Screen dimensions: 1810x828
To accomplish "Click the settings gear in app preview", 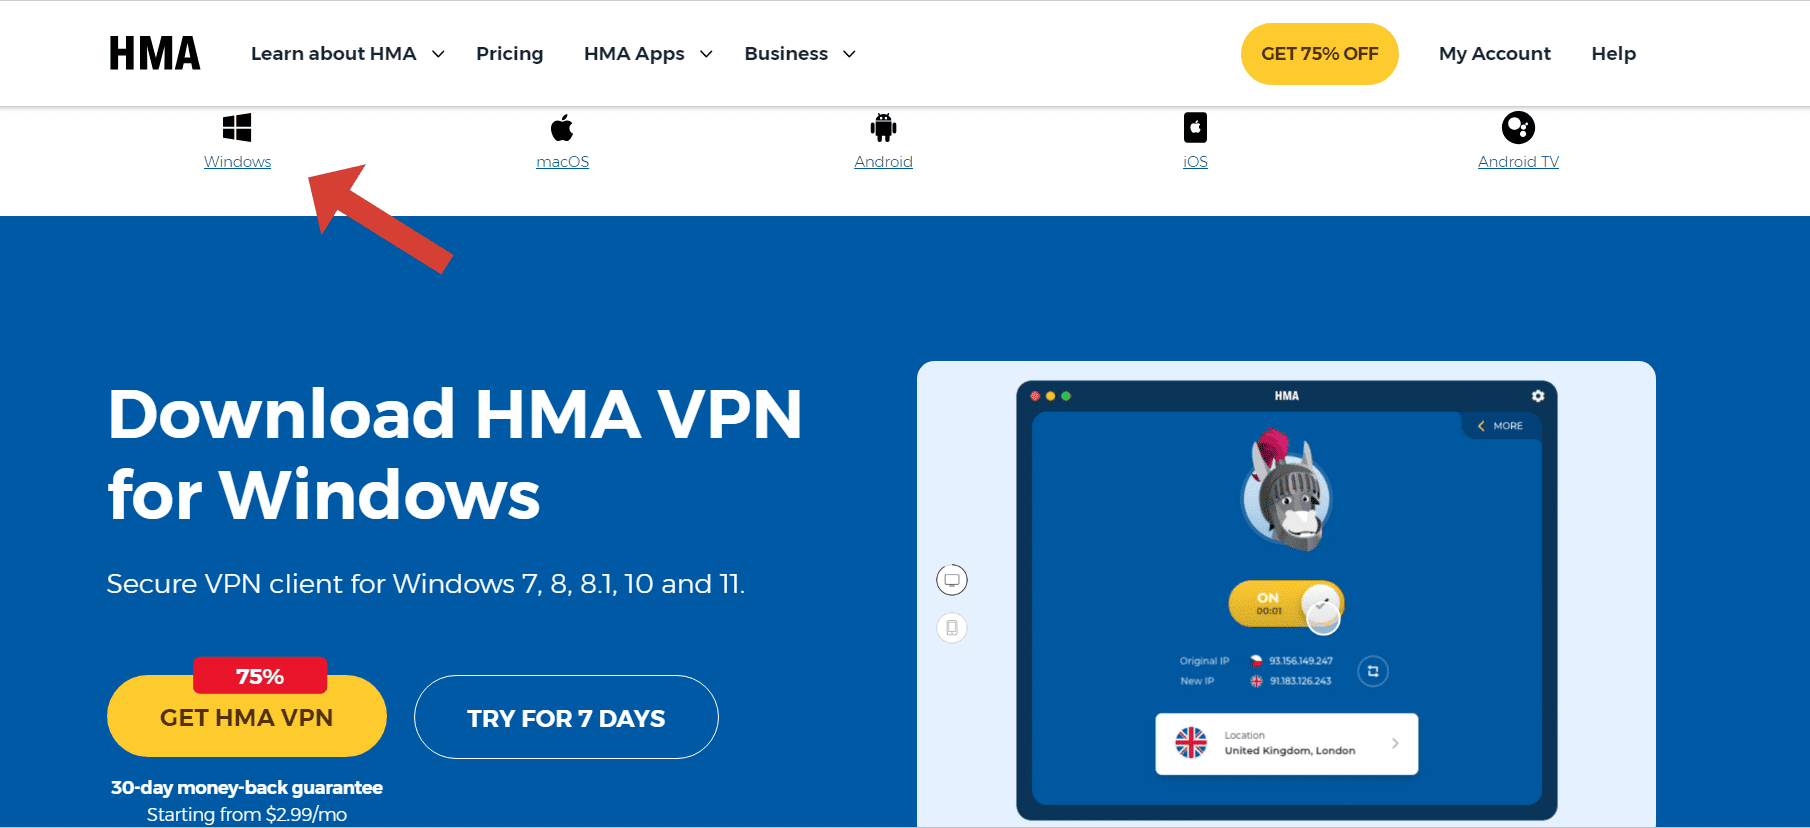I will point(1538,396).
